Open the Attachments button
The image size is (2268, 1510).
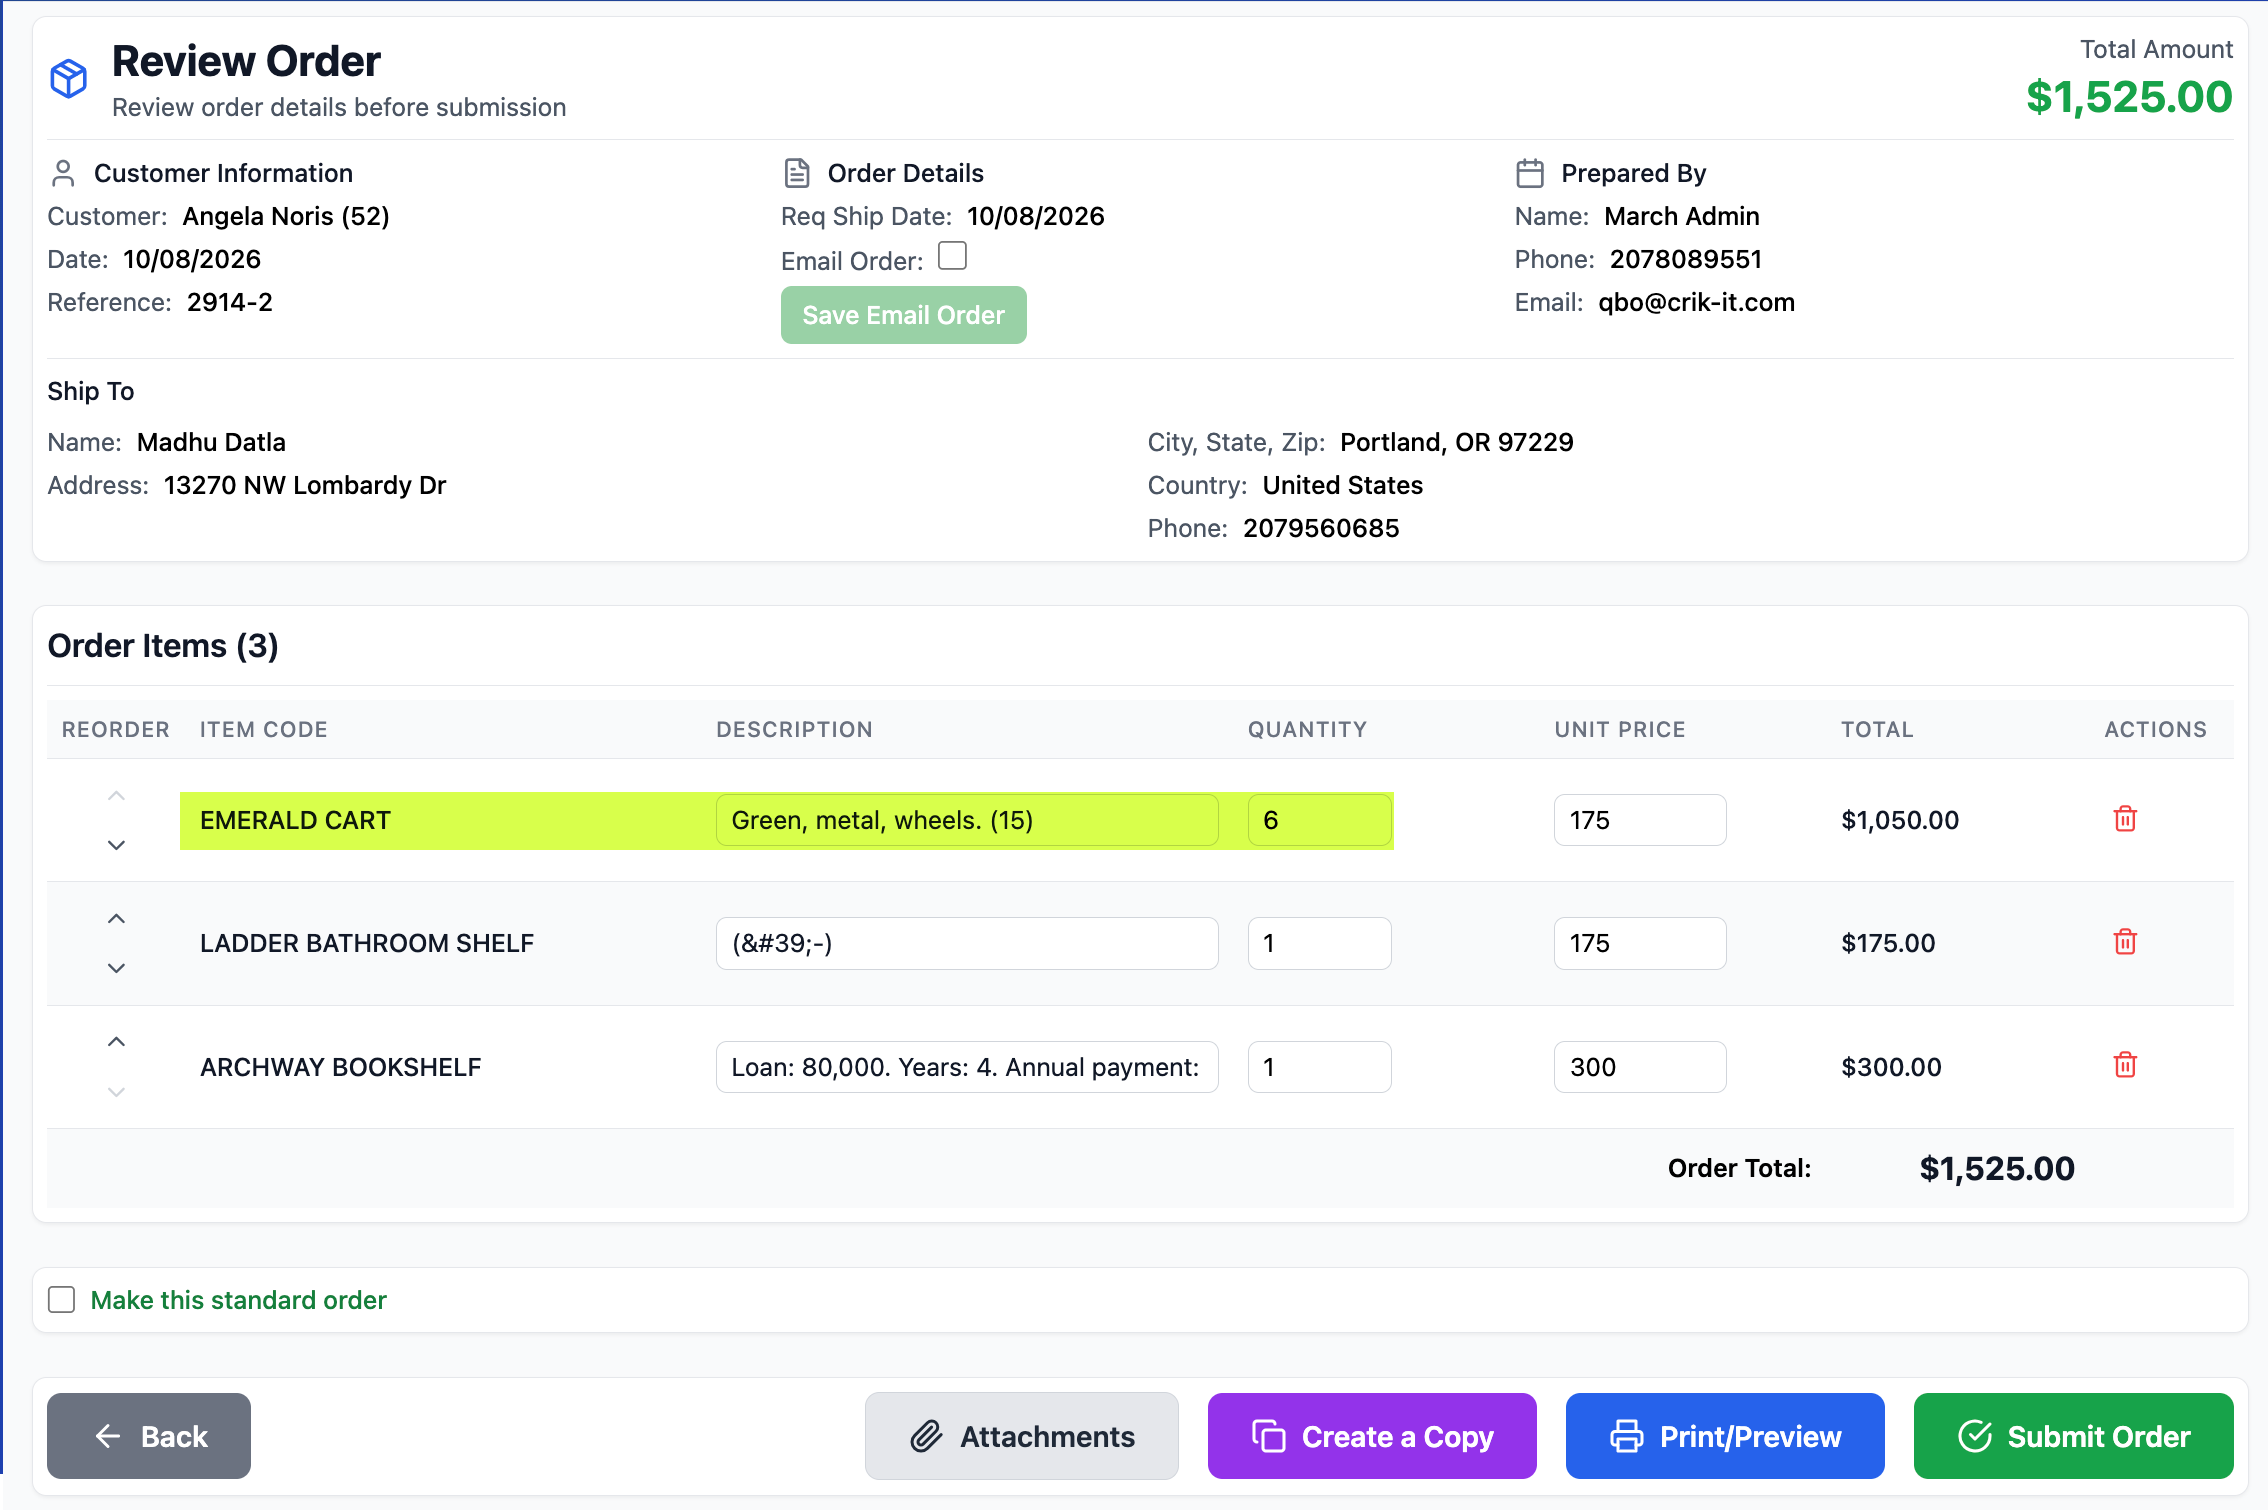pos(1021,1436)
